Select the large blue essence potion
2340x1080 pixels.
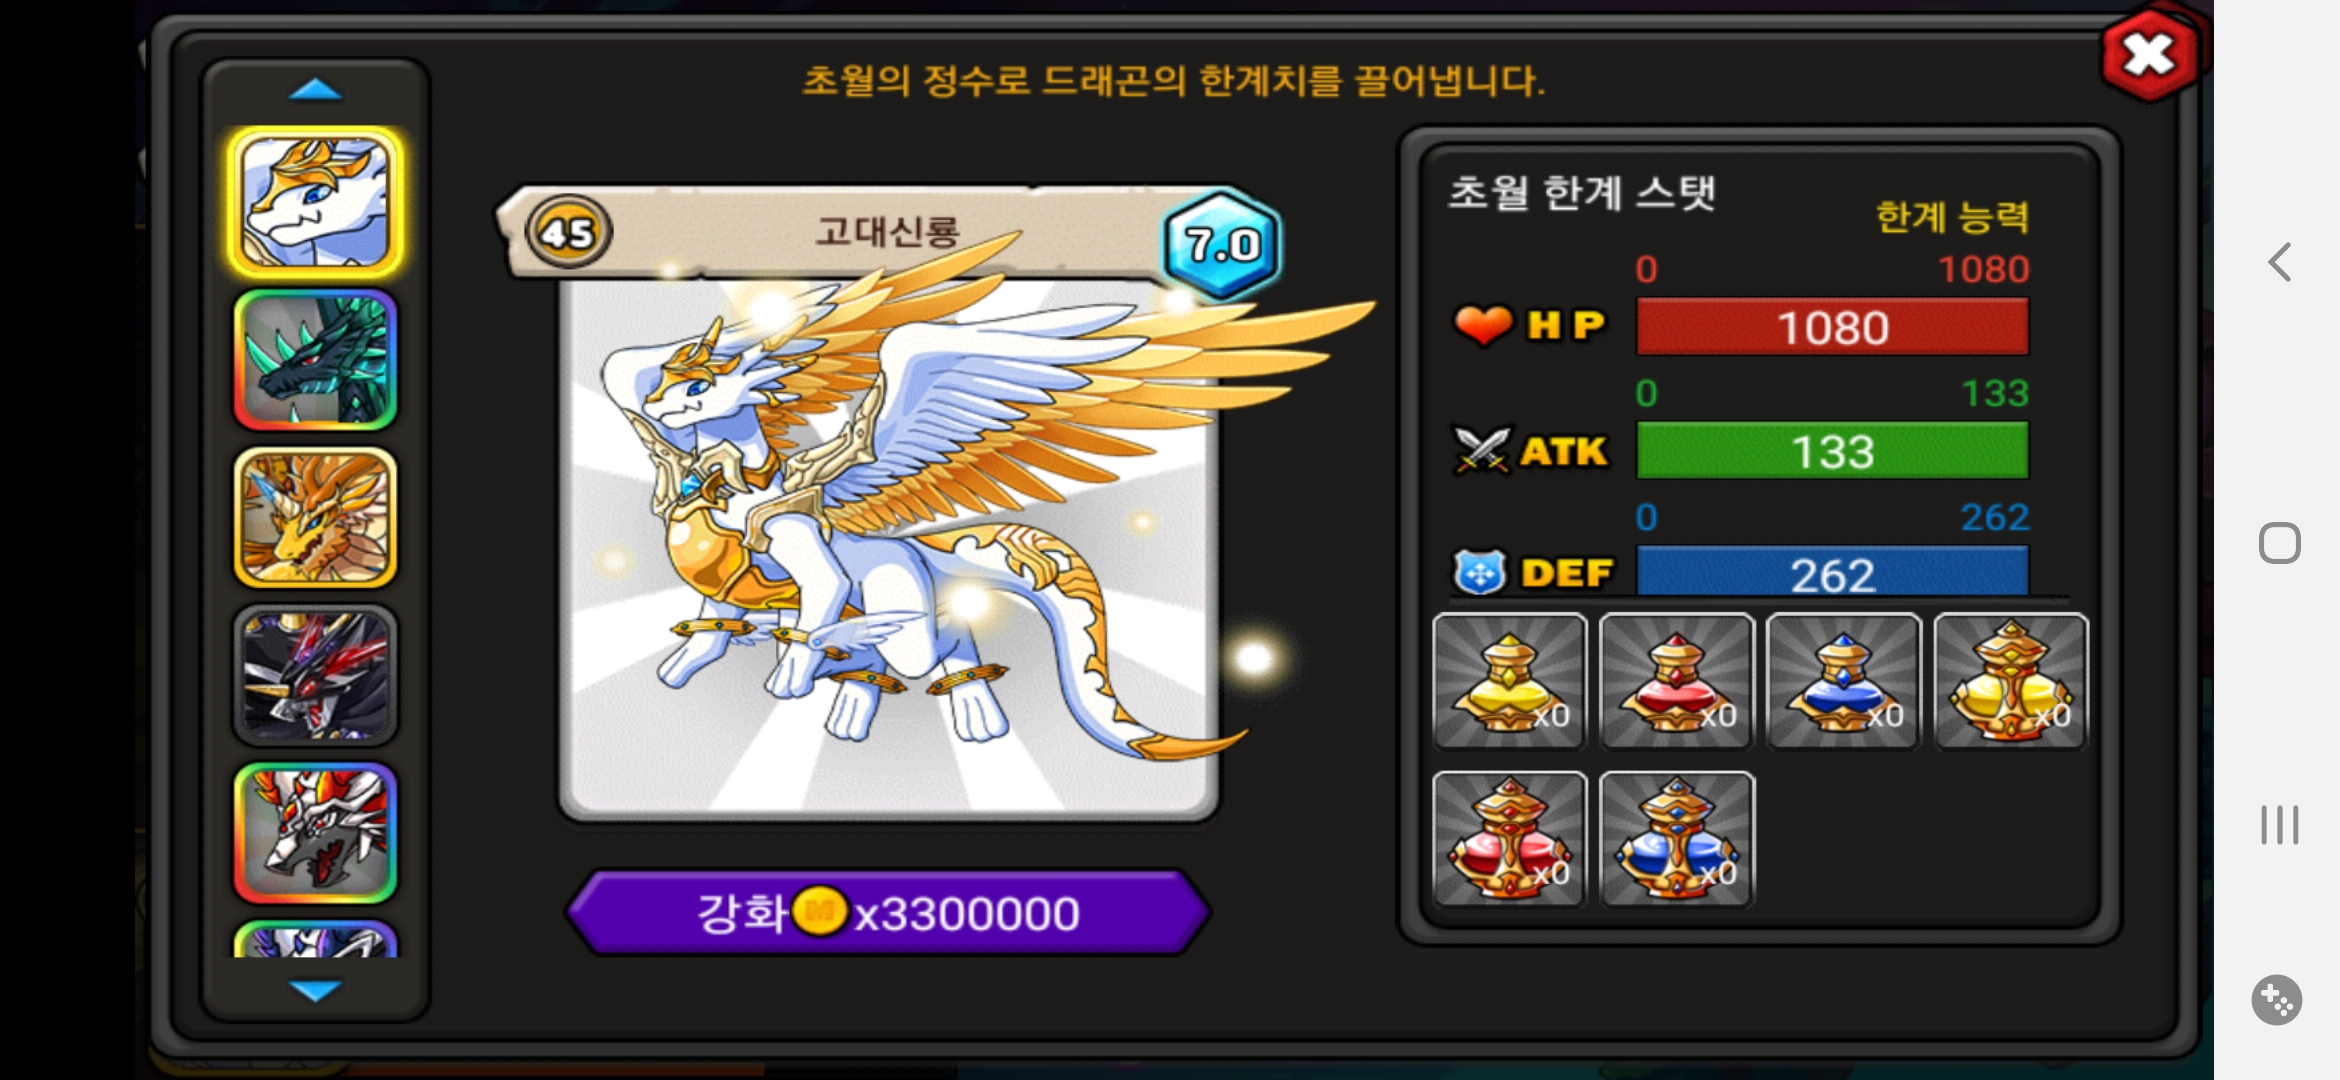click(1677, 839)
